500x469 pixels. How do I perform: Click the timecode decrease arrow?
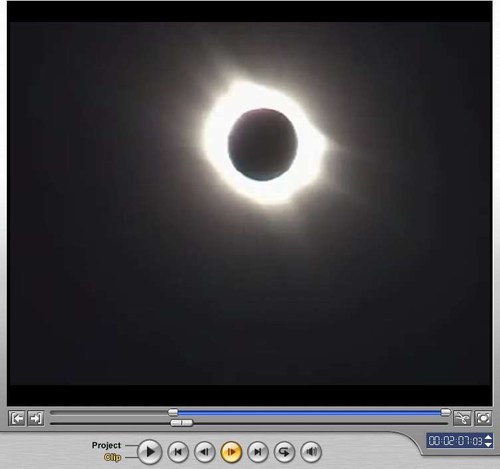pyautogui.click(x=488, y=444)
